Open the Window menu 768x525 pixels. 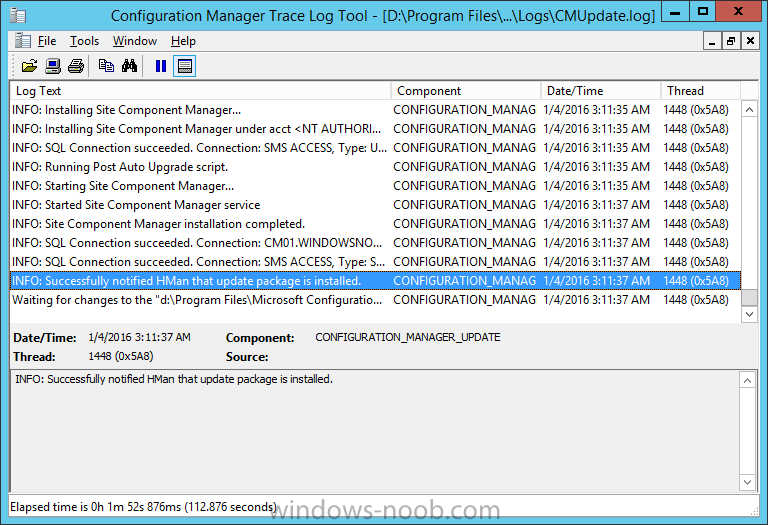pos(135,41)
